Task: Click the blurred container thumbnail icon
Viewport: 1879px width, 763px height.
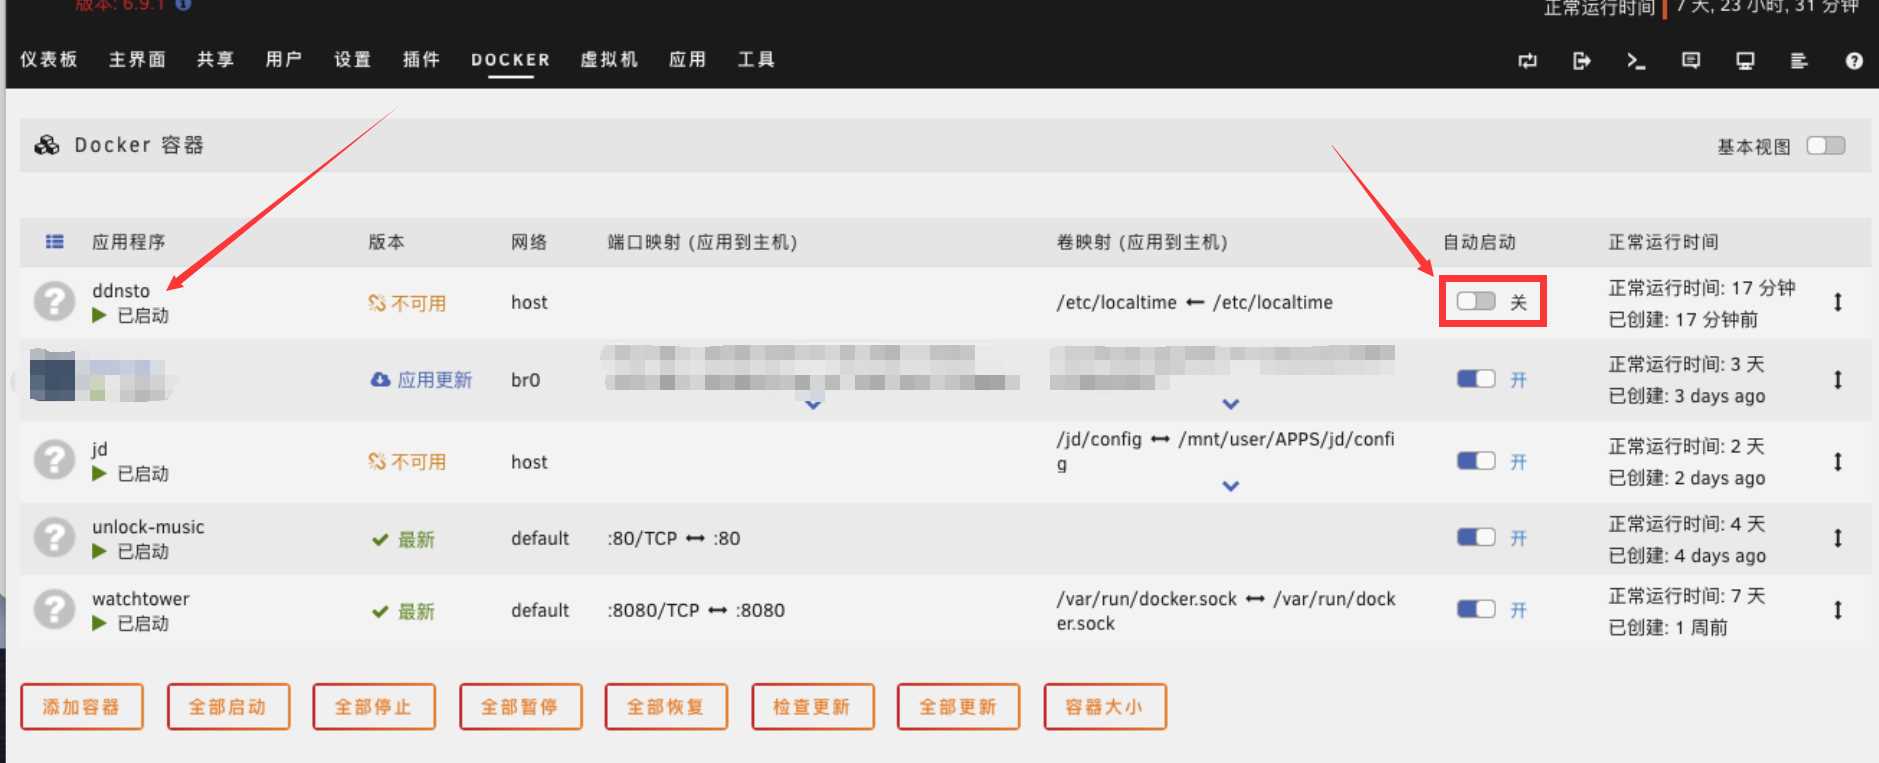Action: point(52,376)
